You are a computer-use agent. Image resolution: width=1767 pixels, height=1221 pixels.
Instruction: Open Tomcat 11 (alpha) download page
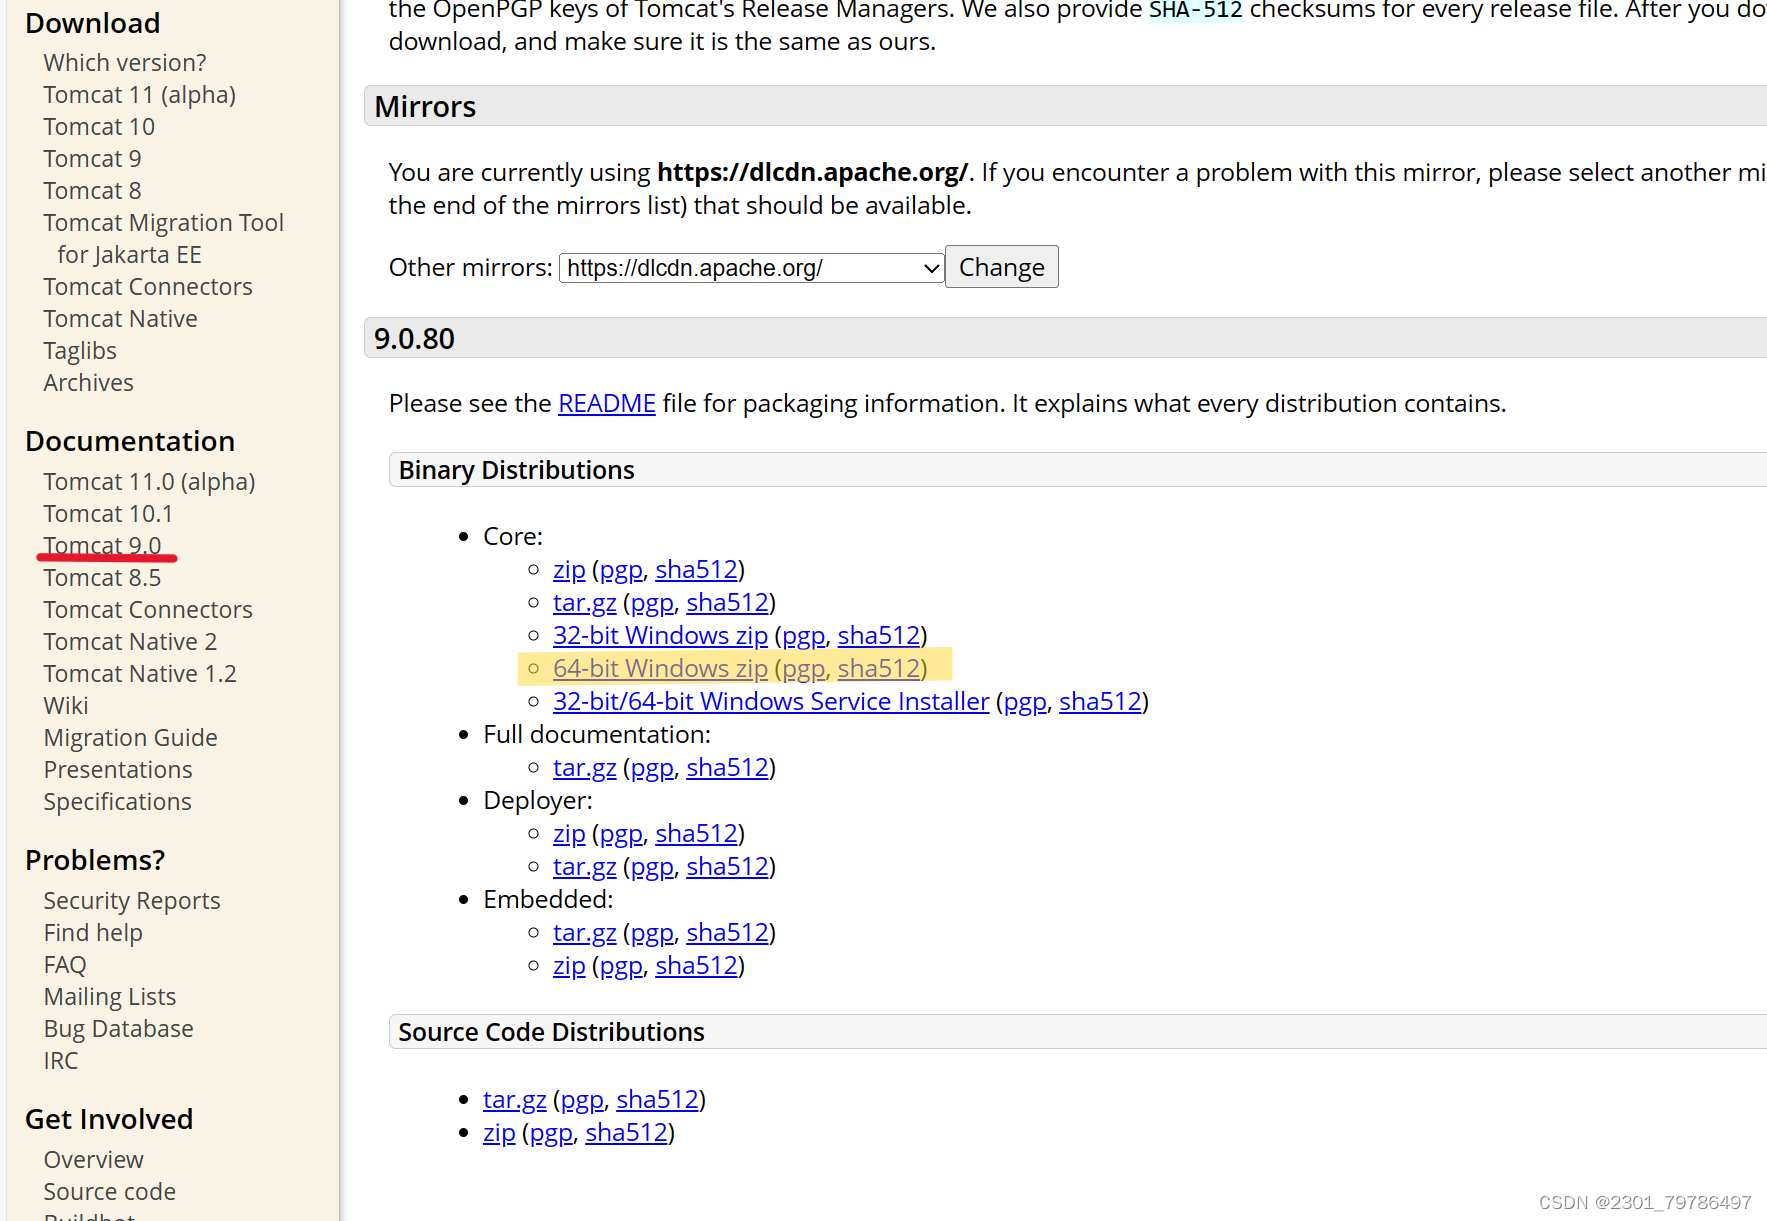click(x=140, y=94)
